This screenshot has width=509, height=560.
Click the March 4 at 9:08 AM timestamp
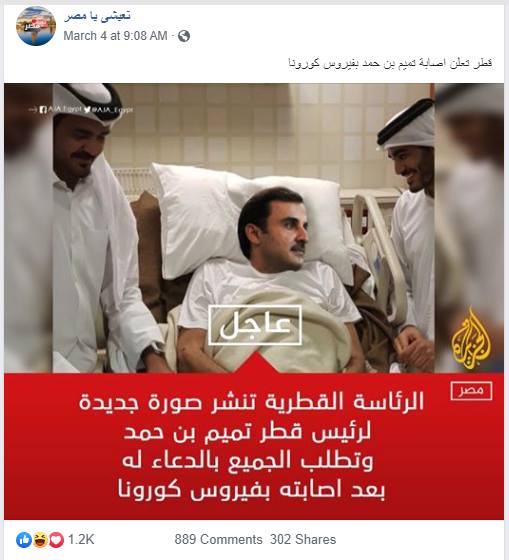[x=115, y=36]
